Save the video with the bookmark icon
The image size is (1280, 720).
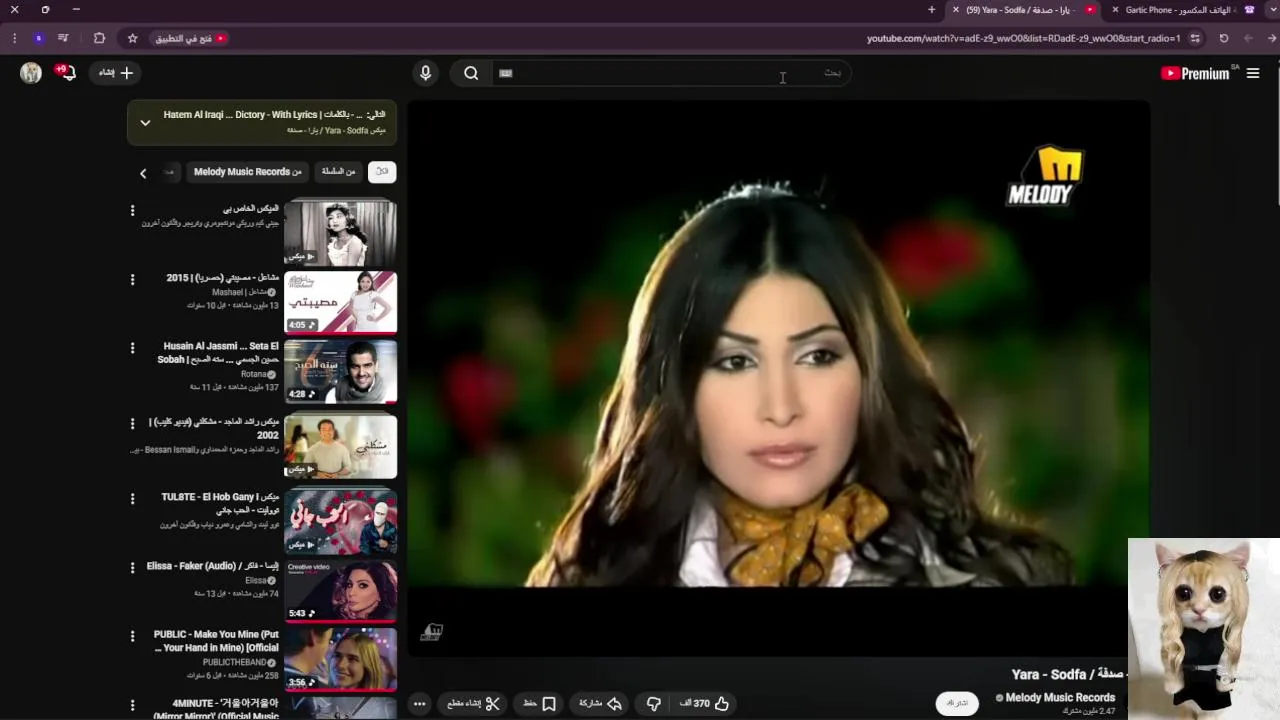[540, 704]
